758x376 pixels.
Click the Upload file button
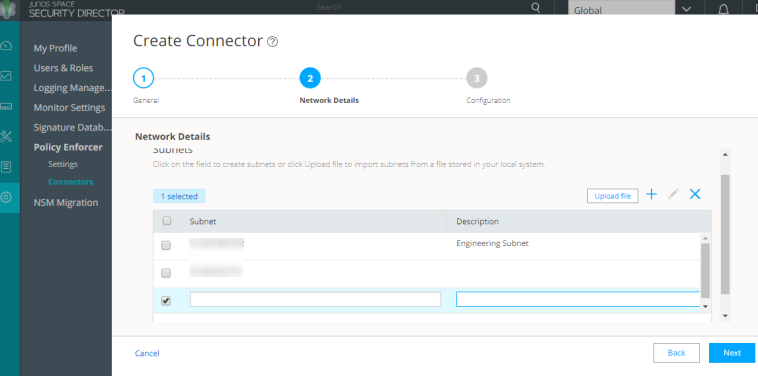coord(612,196)
